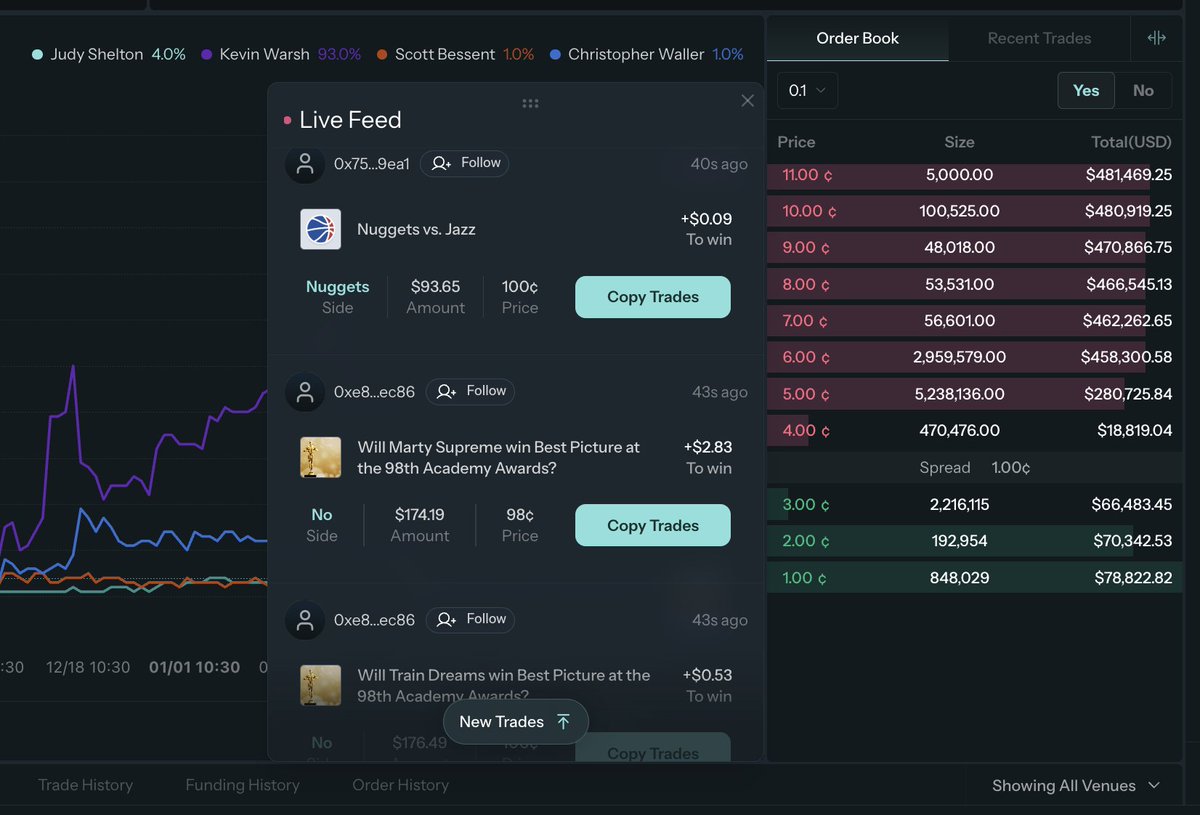
Task: Click the Oscar trophy icon for Marty Supreme
Action: pyautogui.click(x=320, y=457)
